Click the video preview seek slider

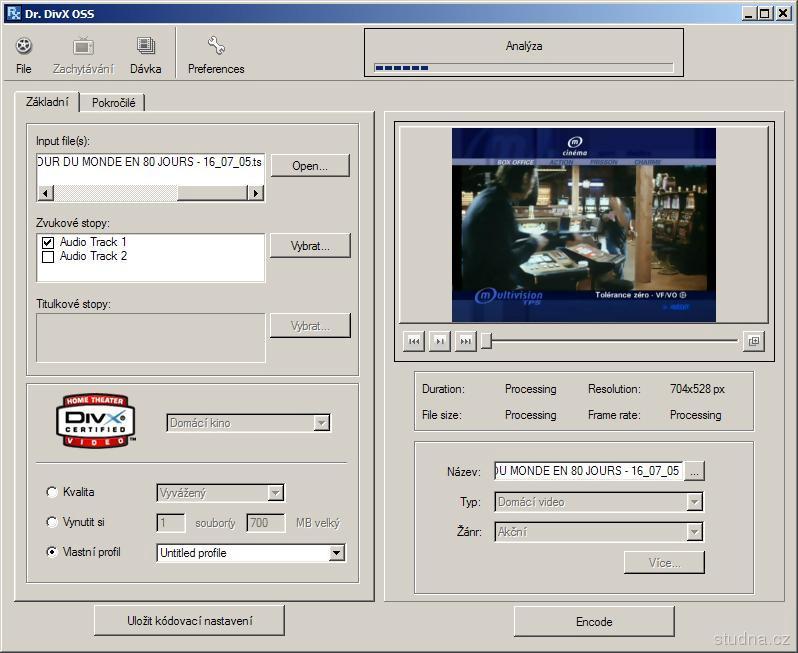(610, 341)
